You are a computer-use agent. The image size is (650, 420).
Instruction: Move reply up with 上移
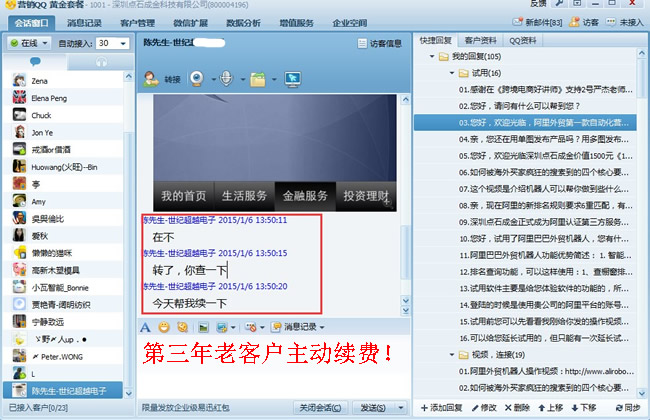pyautogui.click(x=551, y=408)
